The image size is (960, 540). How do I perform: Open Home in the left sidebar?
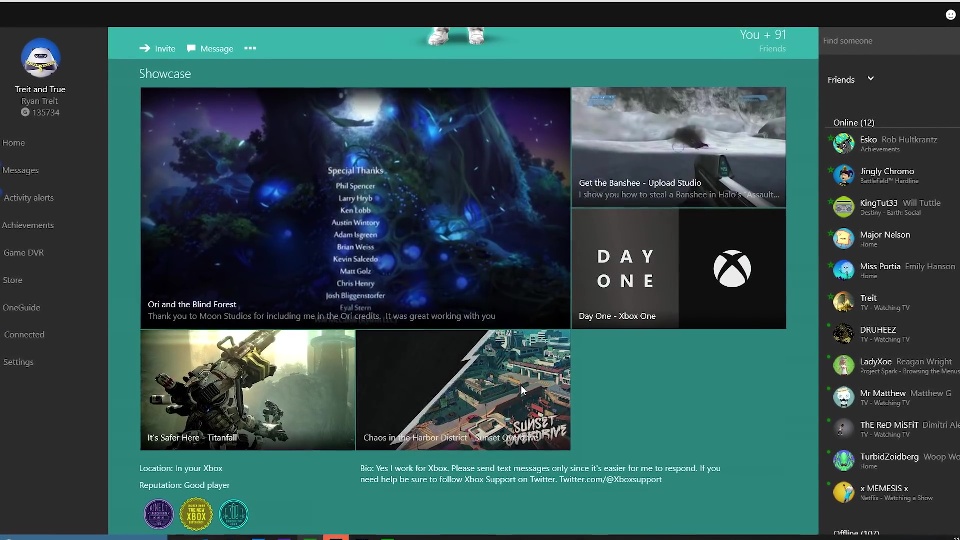click(13, 143)
